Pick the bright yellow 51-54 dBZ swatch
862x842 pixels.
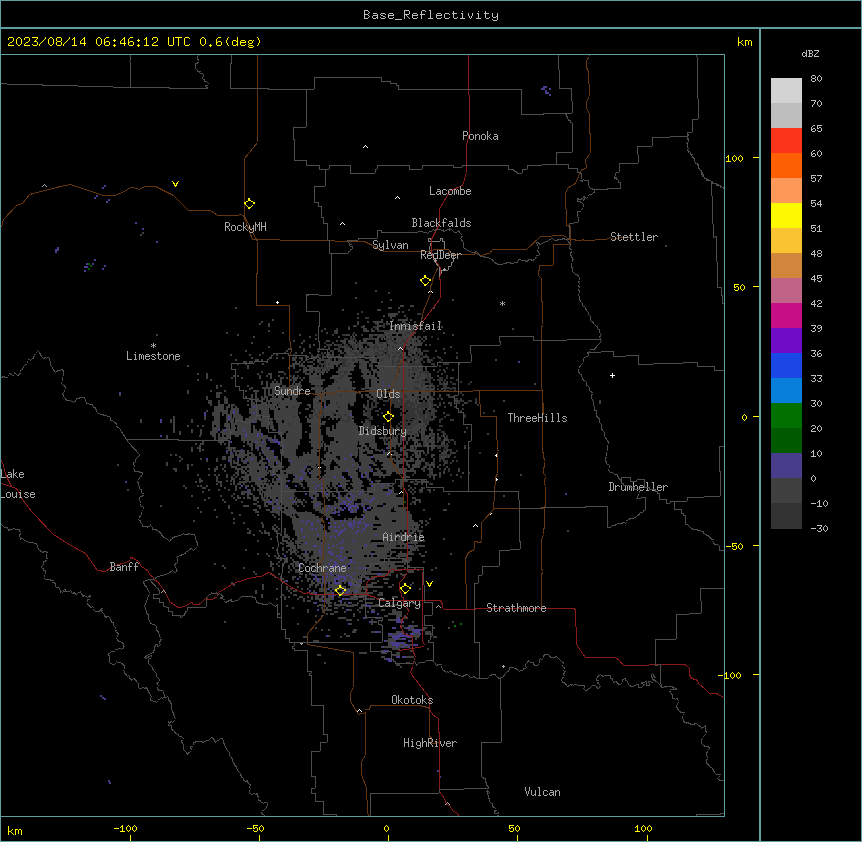coord(786,215)
